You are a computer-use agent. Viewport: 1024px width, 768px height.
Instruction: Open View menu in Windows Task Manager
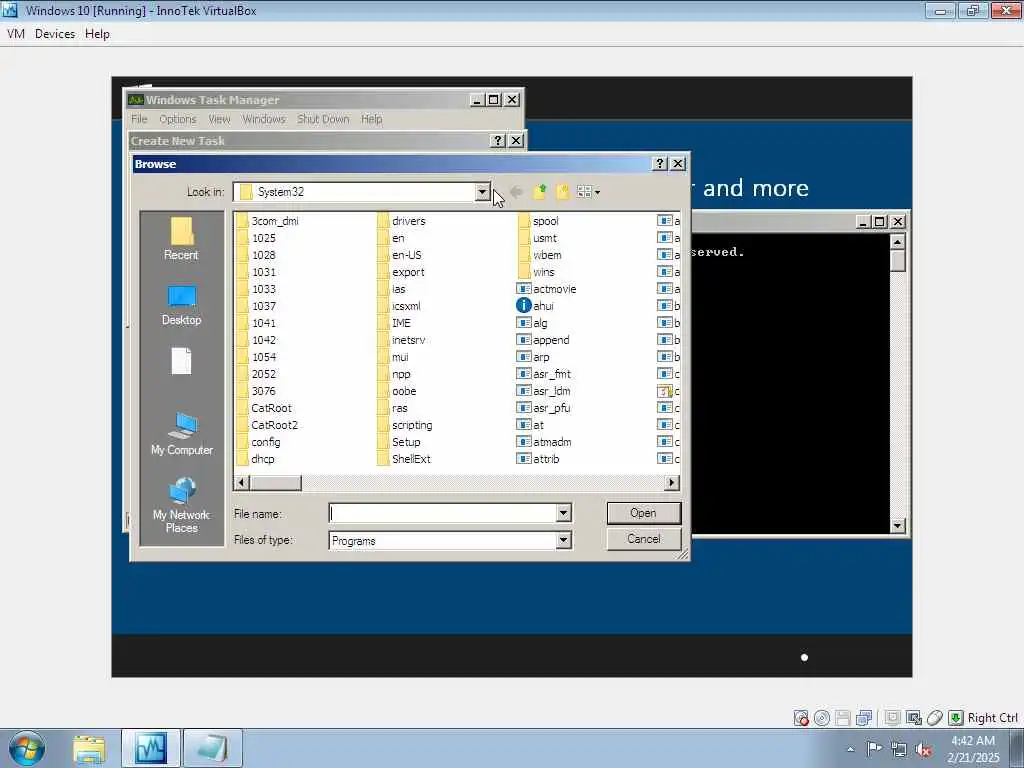pyautogui.click(x=219, y=119)
